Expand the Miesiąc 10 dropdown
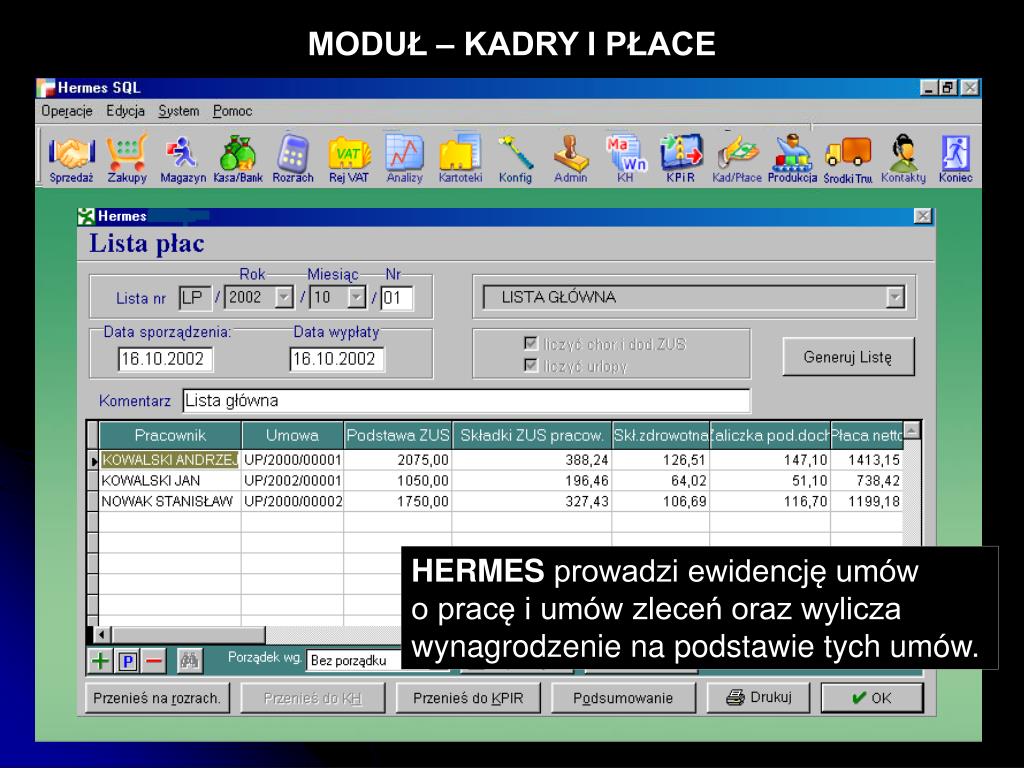The image size is (1024, 768). [356, 298]
